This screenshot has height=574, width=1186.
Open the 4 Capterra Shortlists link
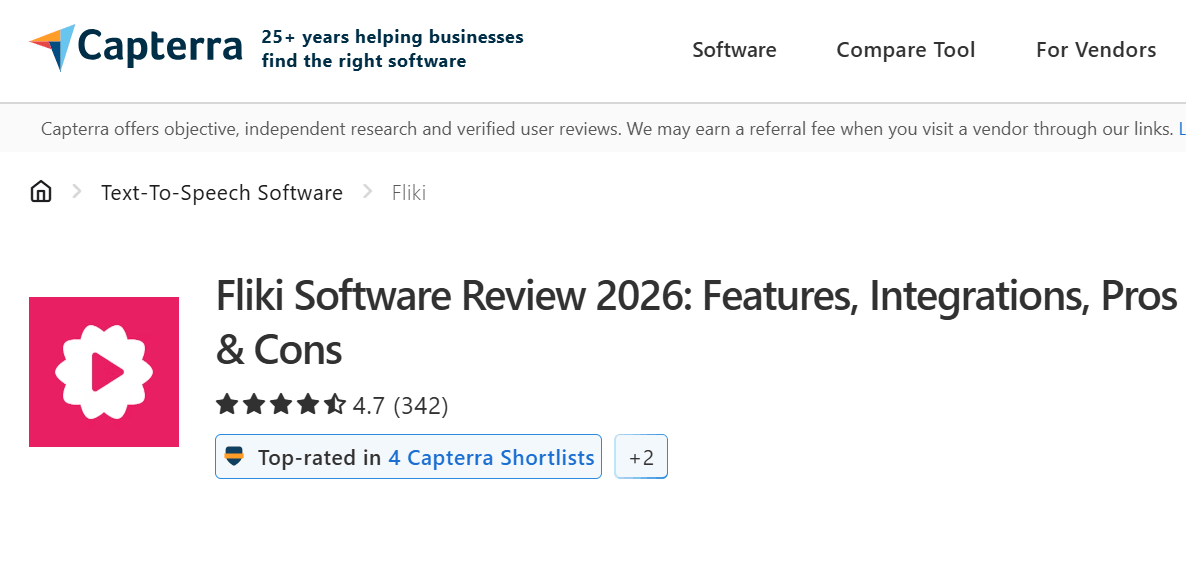click(x=491, y=458)
